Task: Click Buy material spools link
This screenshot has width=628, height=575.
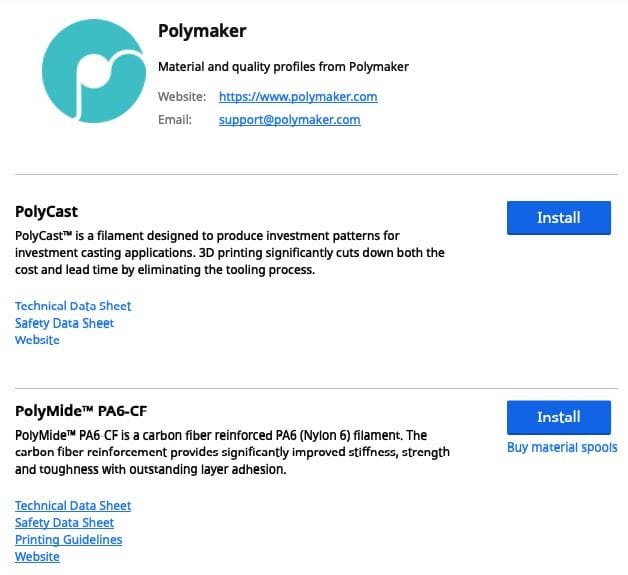Action: click(562, 447)
